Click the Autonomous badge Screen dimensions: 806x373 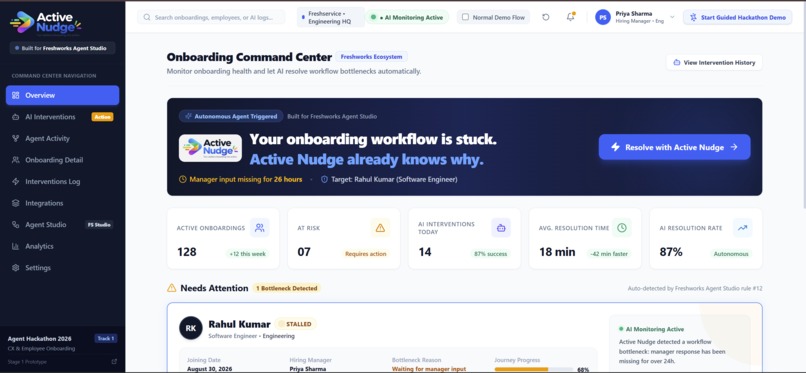coord(731,254)
